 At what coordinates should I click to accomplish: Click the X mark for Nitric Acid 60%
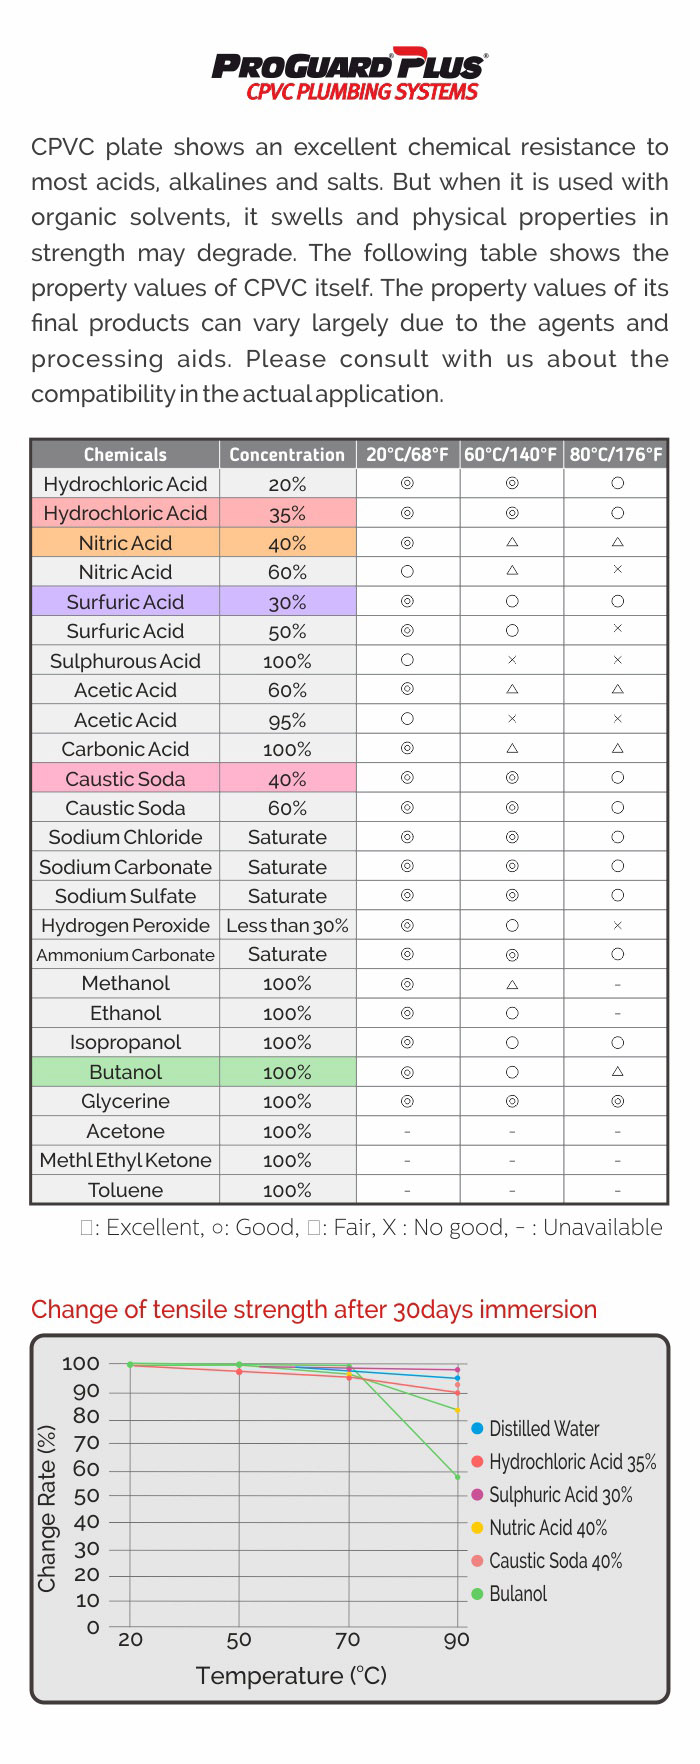tap(617, 570)
